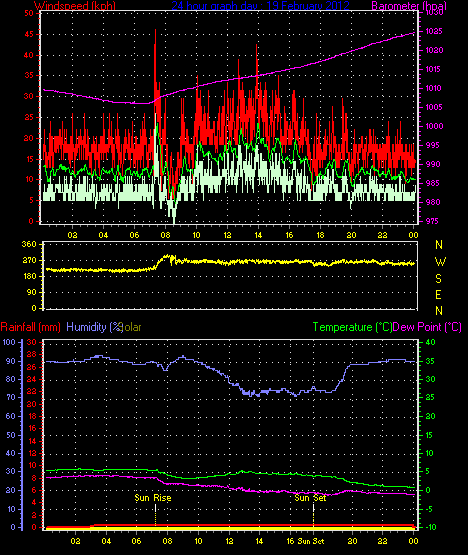This screenshot has height=555, width=468.
Task: Click the Sun Rise marker label
Action: pyautogui.click(x=153, y=498)
